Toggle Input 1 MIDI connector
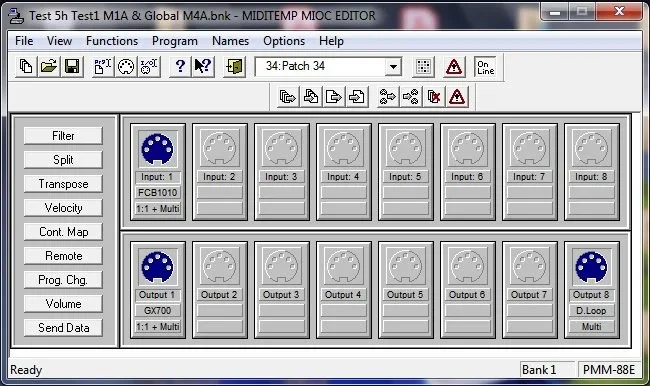The image size is (650, 386). pos(158,149)
